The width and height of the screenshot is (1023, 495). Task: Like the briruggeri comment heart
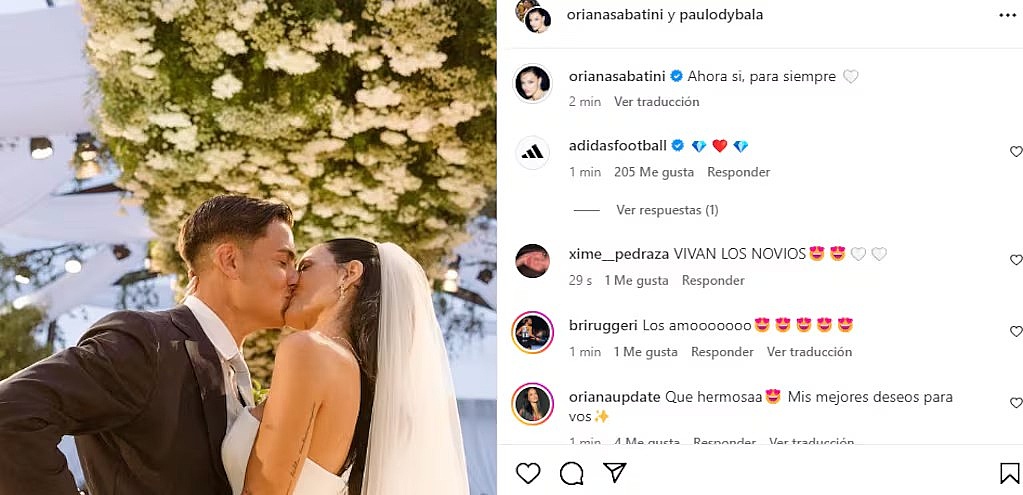click(1016, 331)
